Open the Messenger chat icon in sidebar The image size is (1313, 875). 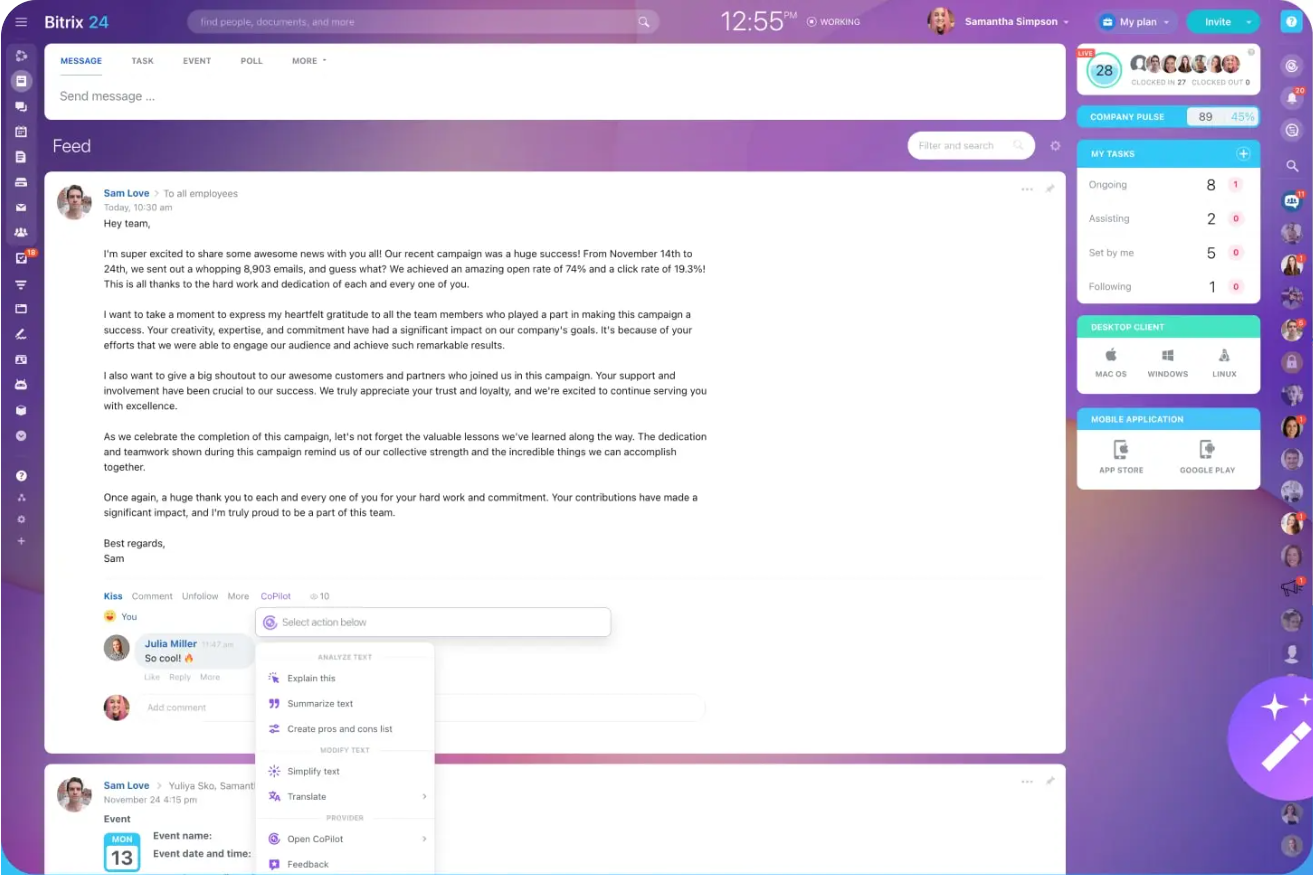click(21, 108)
